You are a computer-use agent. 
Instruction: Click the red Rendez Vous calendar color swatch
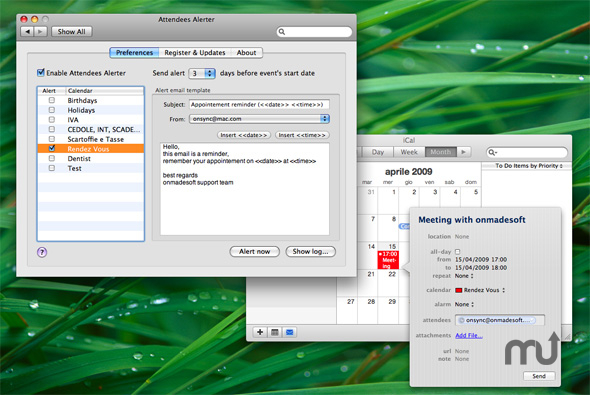(458, 290)
